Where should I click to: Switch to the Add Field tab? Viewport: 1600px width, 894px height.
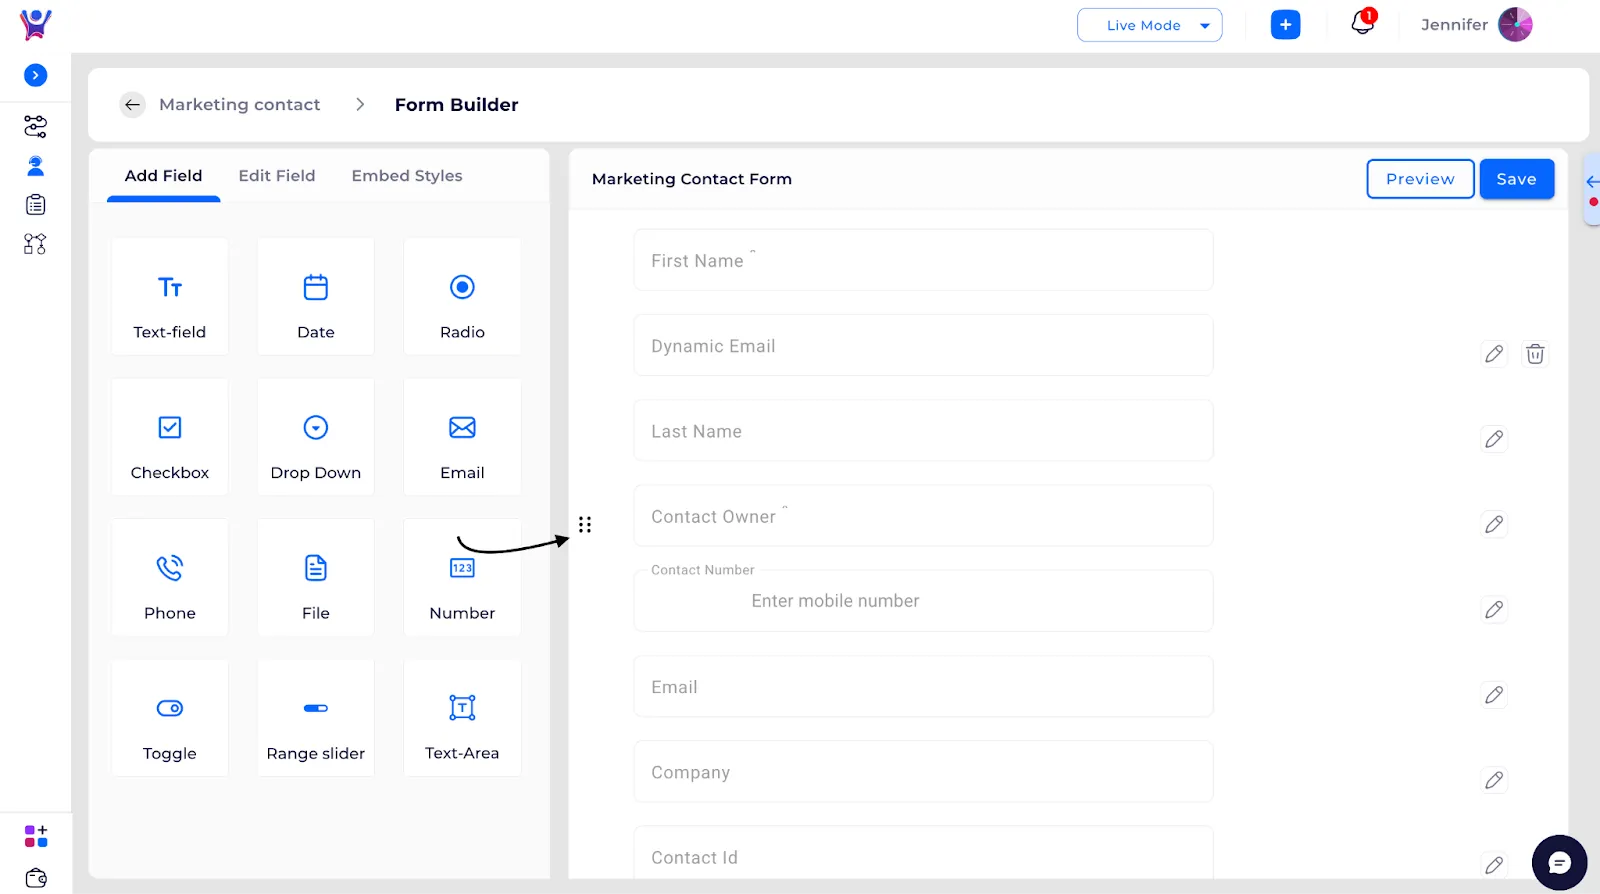tap(163, 176)
